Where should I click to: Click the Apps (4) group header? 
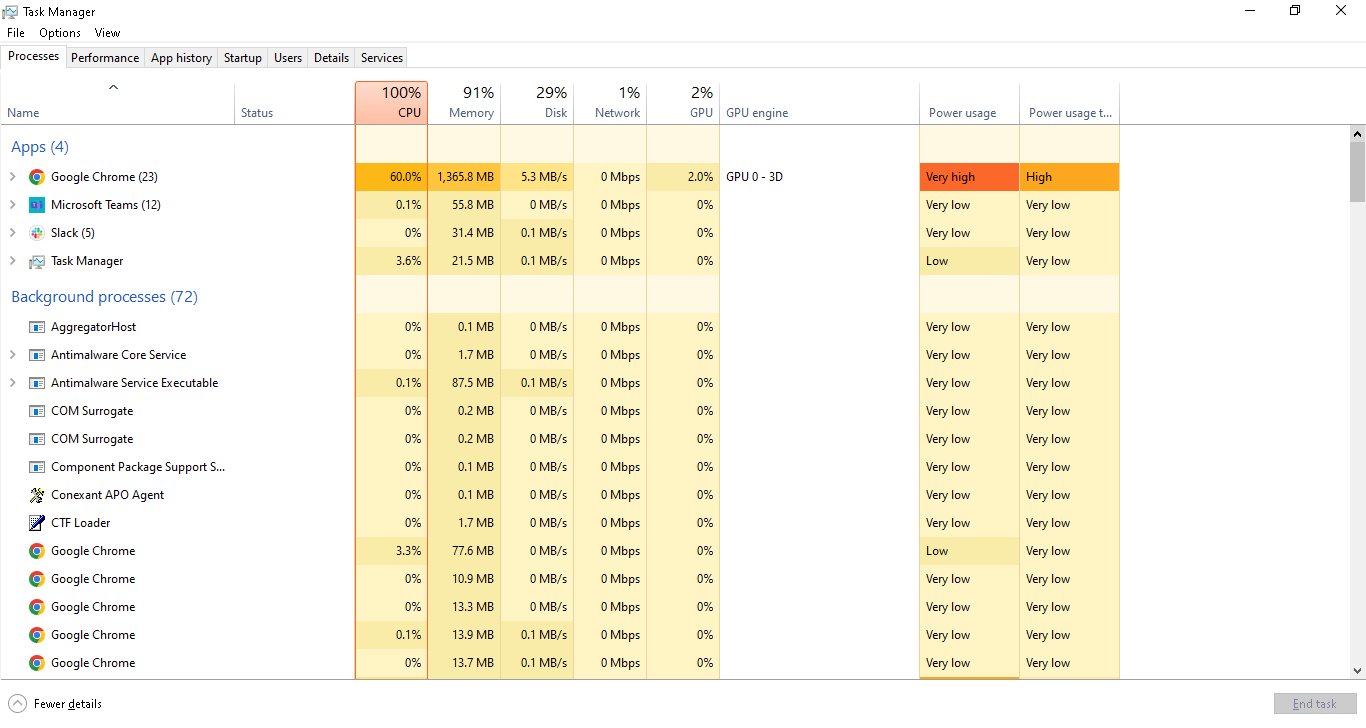pyautogui.click(x=40, y=147)
